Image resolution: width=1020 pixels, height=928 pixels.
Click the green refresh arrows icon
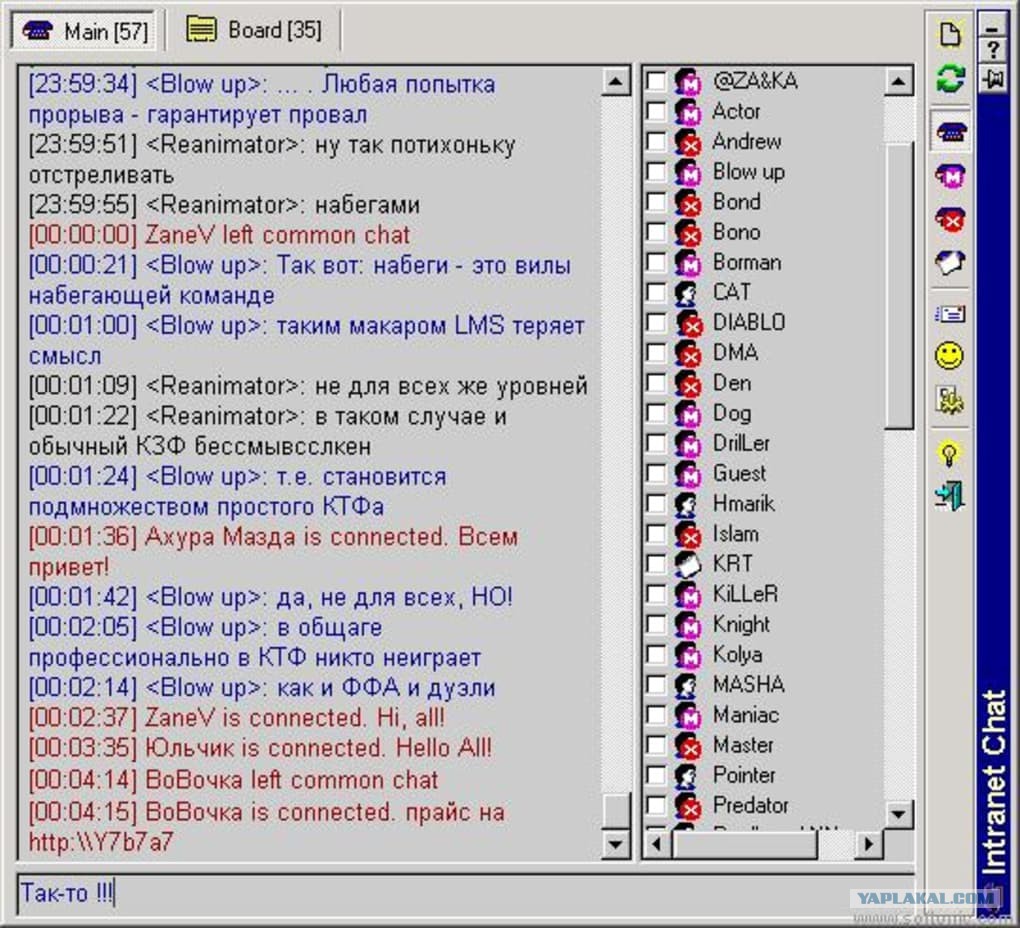point(950,77)
